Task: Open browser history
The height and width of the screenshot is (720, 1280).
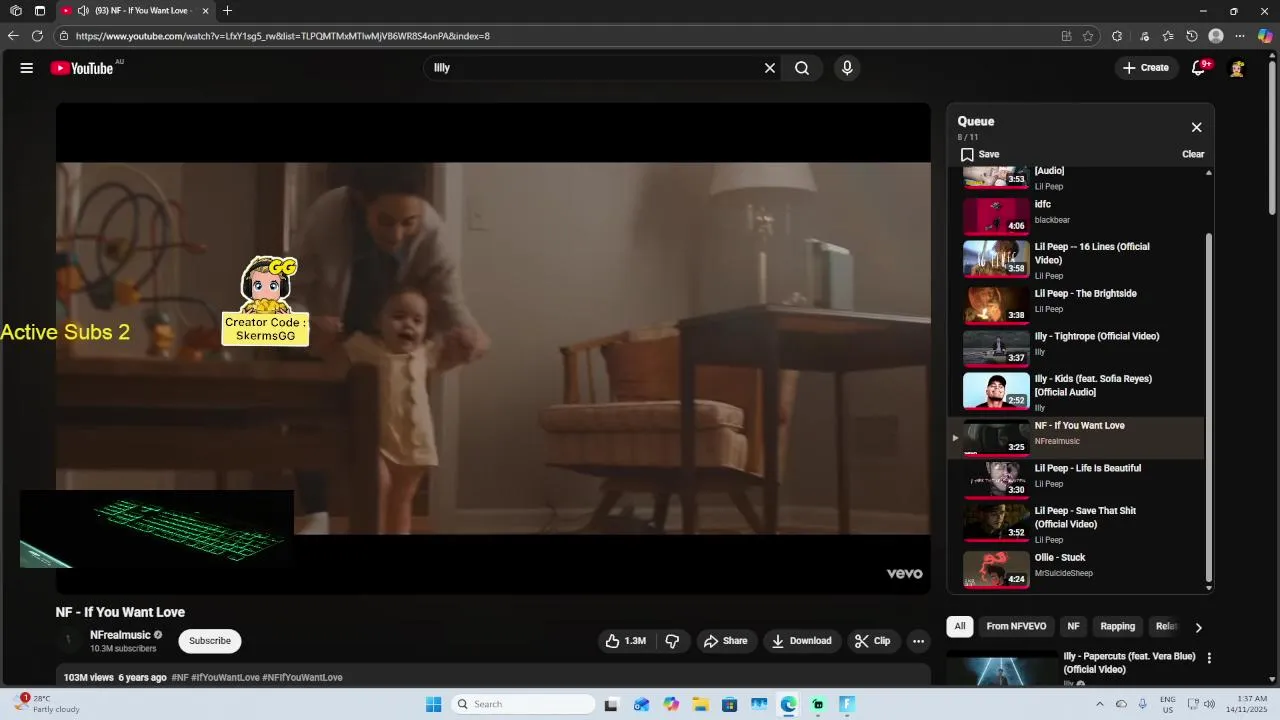Action: pyautogui.click(x=1192, y=36)
